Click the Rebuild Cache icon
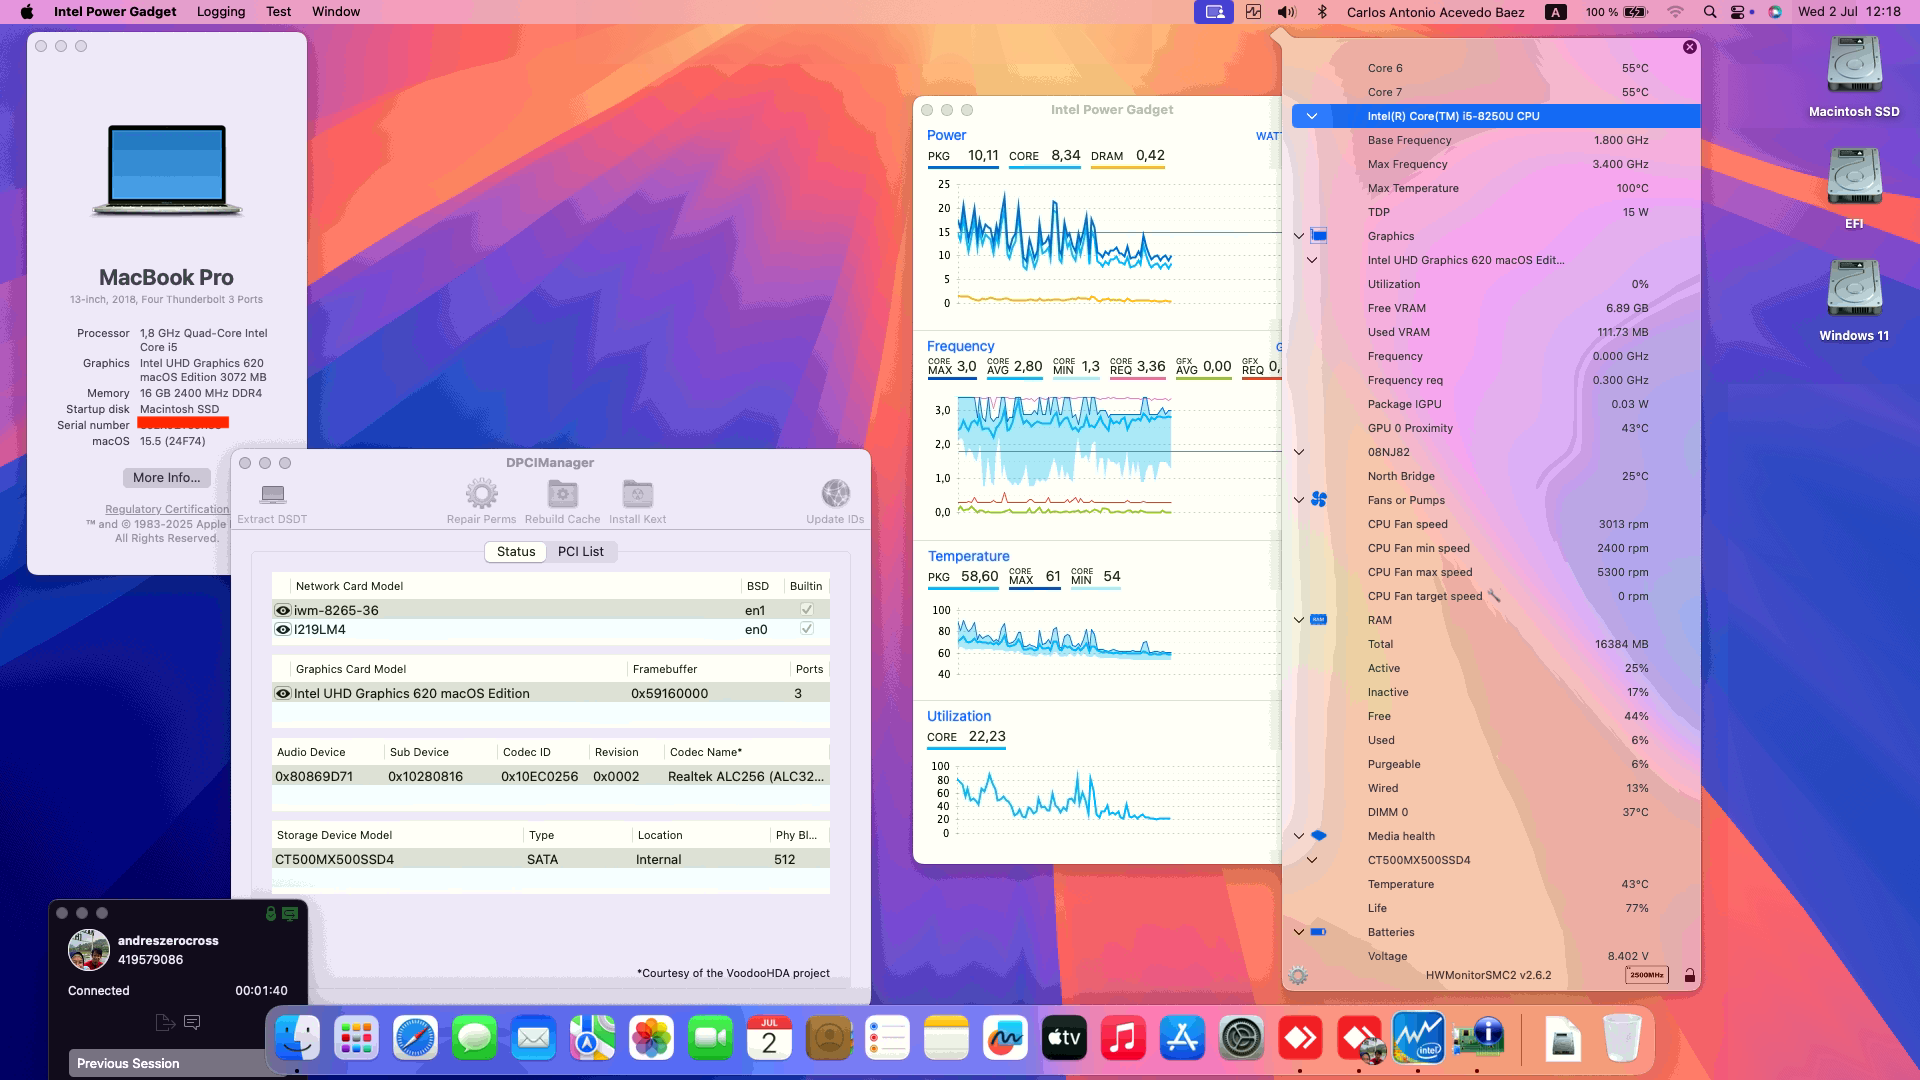Image resolution: width=1920 pixels, height=1080 pixels. click(561, 493)
